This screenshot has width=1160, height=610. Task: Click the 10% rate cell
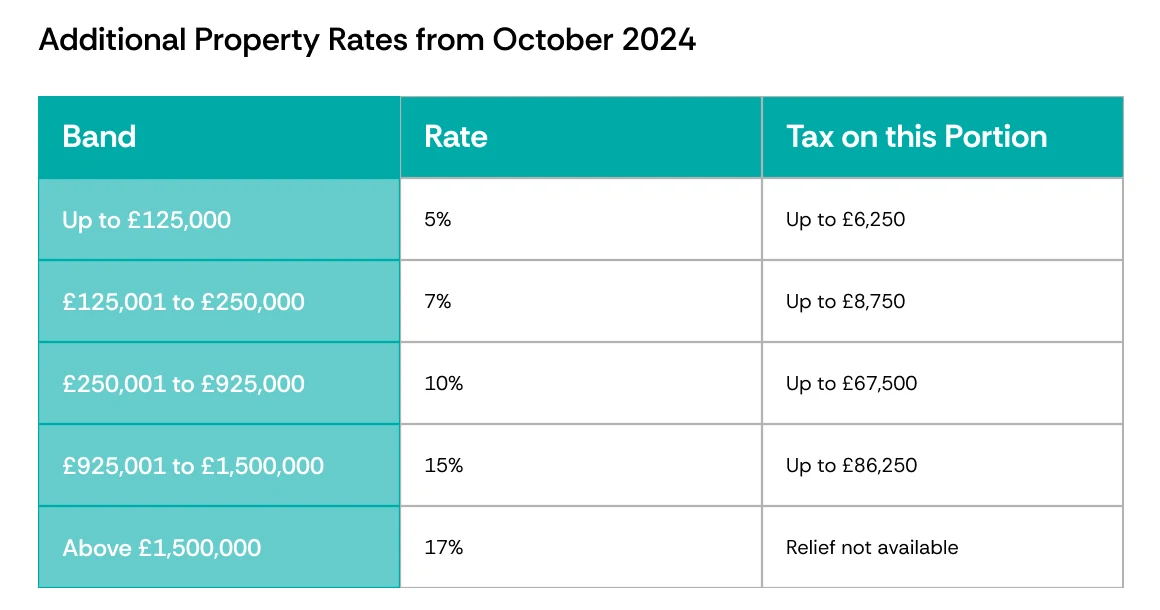coord(581,384)
